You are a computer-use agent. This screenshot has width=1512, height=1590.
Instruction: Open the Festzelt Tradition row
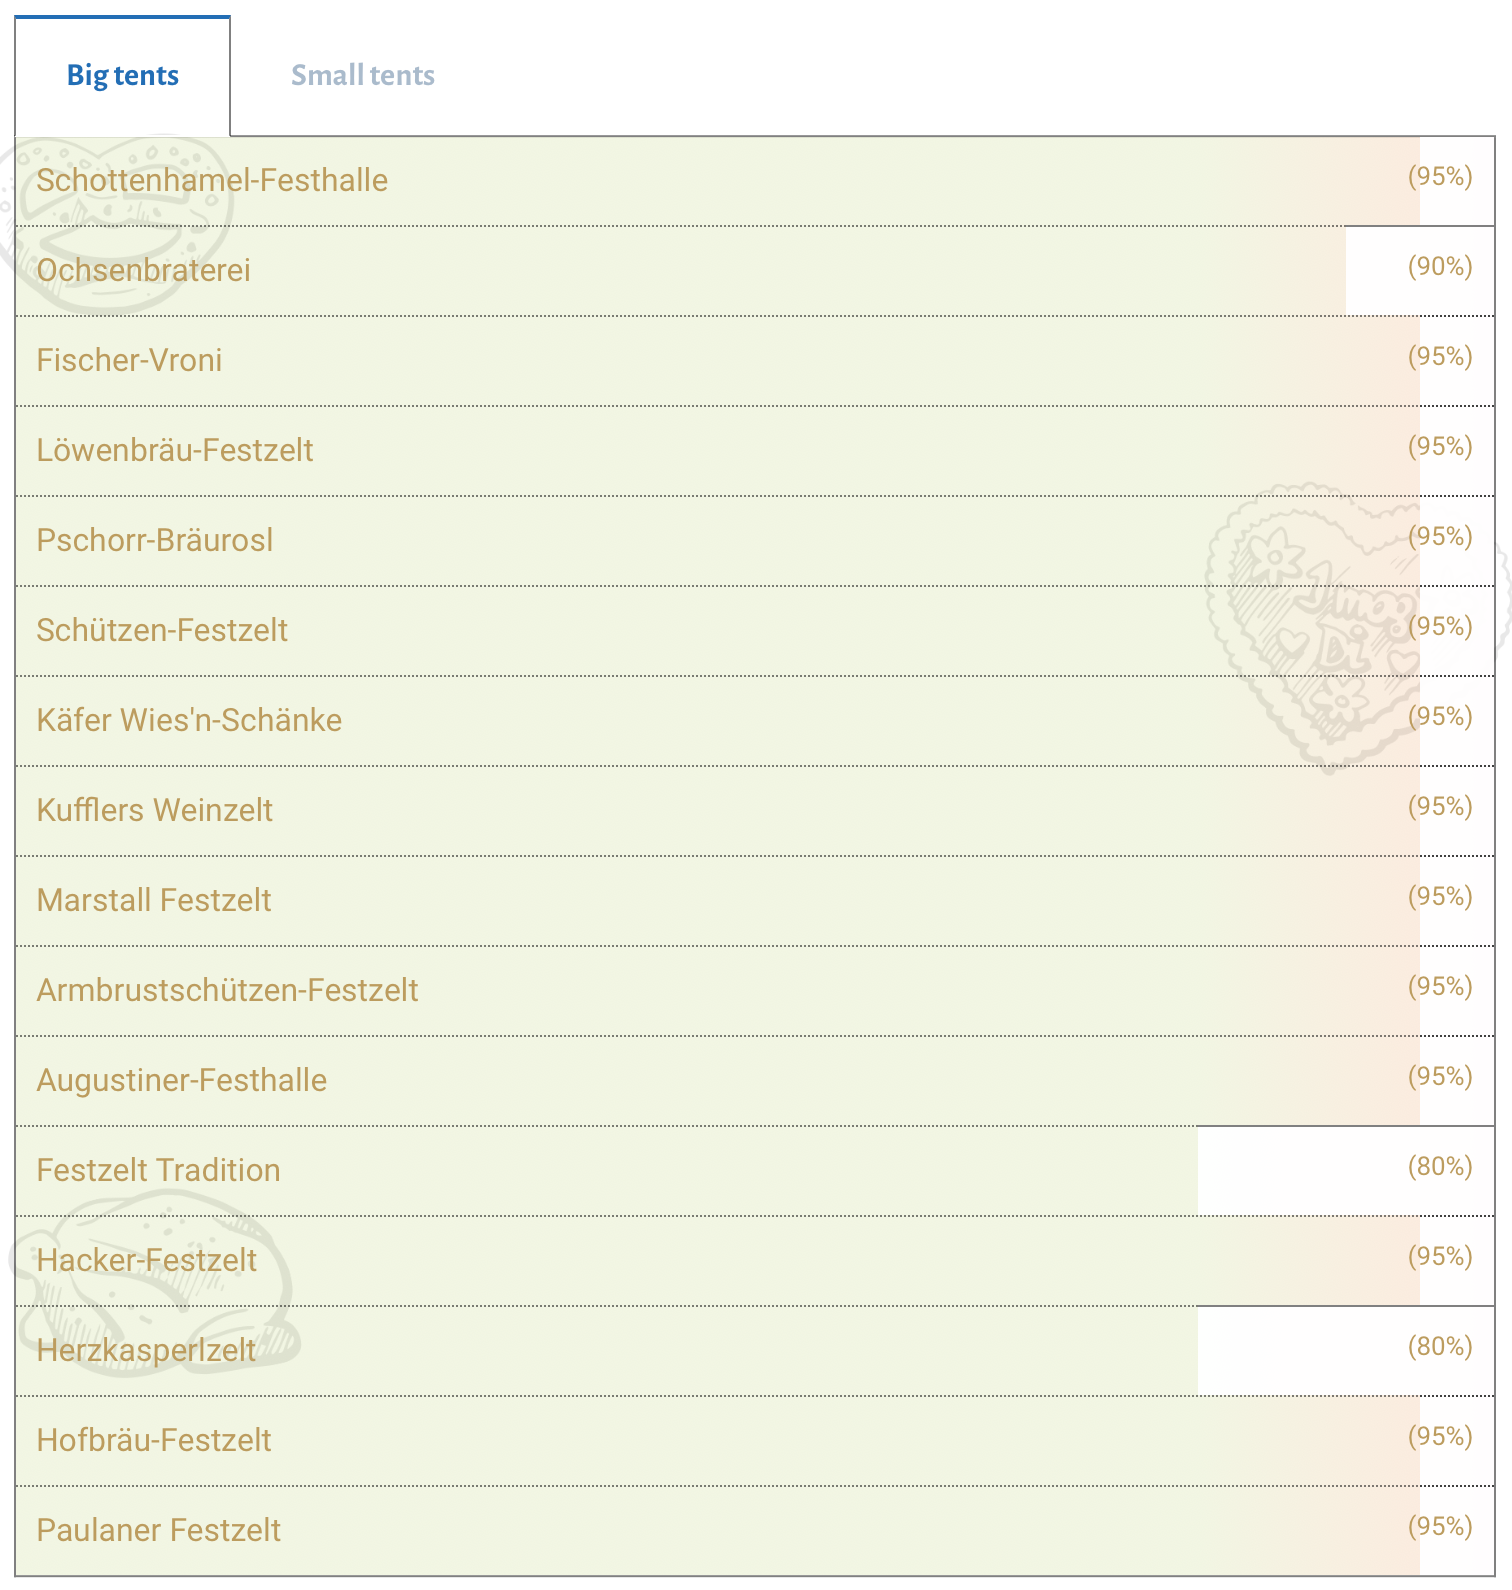pyautogui.click(x=755, y=1171)
